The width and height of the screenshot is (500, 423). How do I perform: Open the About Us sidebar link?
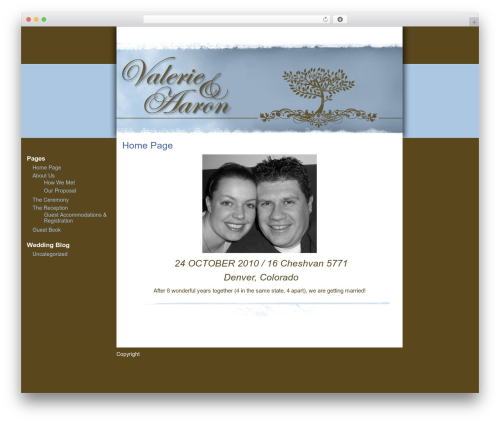point(43,176)
